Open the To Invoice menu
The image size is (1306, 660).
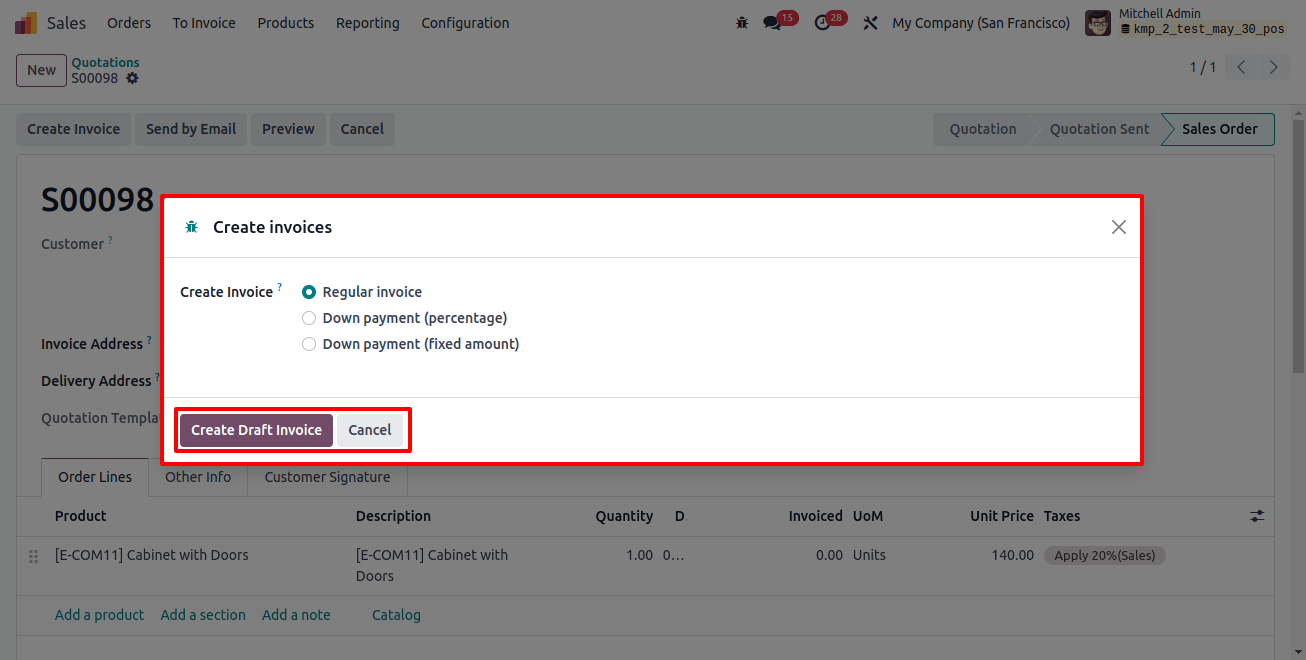pyautogui.click(x=204, y=23)
